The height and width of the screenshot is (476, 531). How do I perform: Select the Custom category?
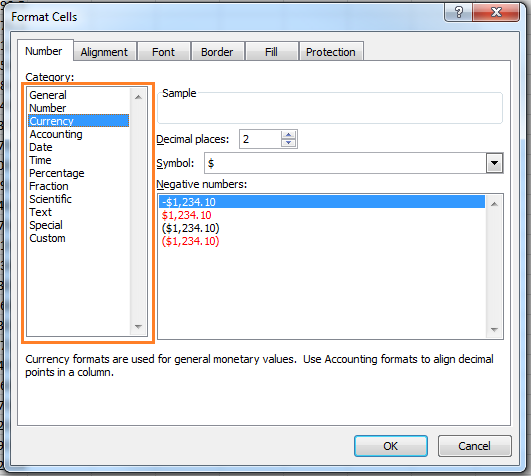tap(79, 238)
